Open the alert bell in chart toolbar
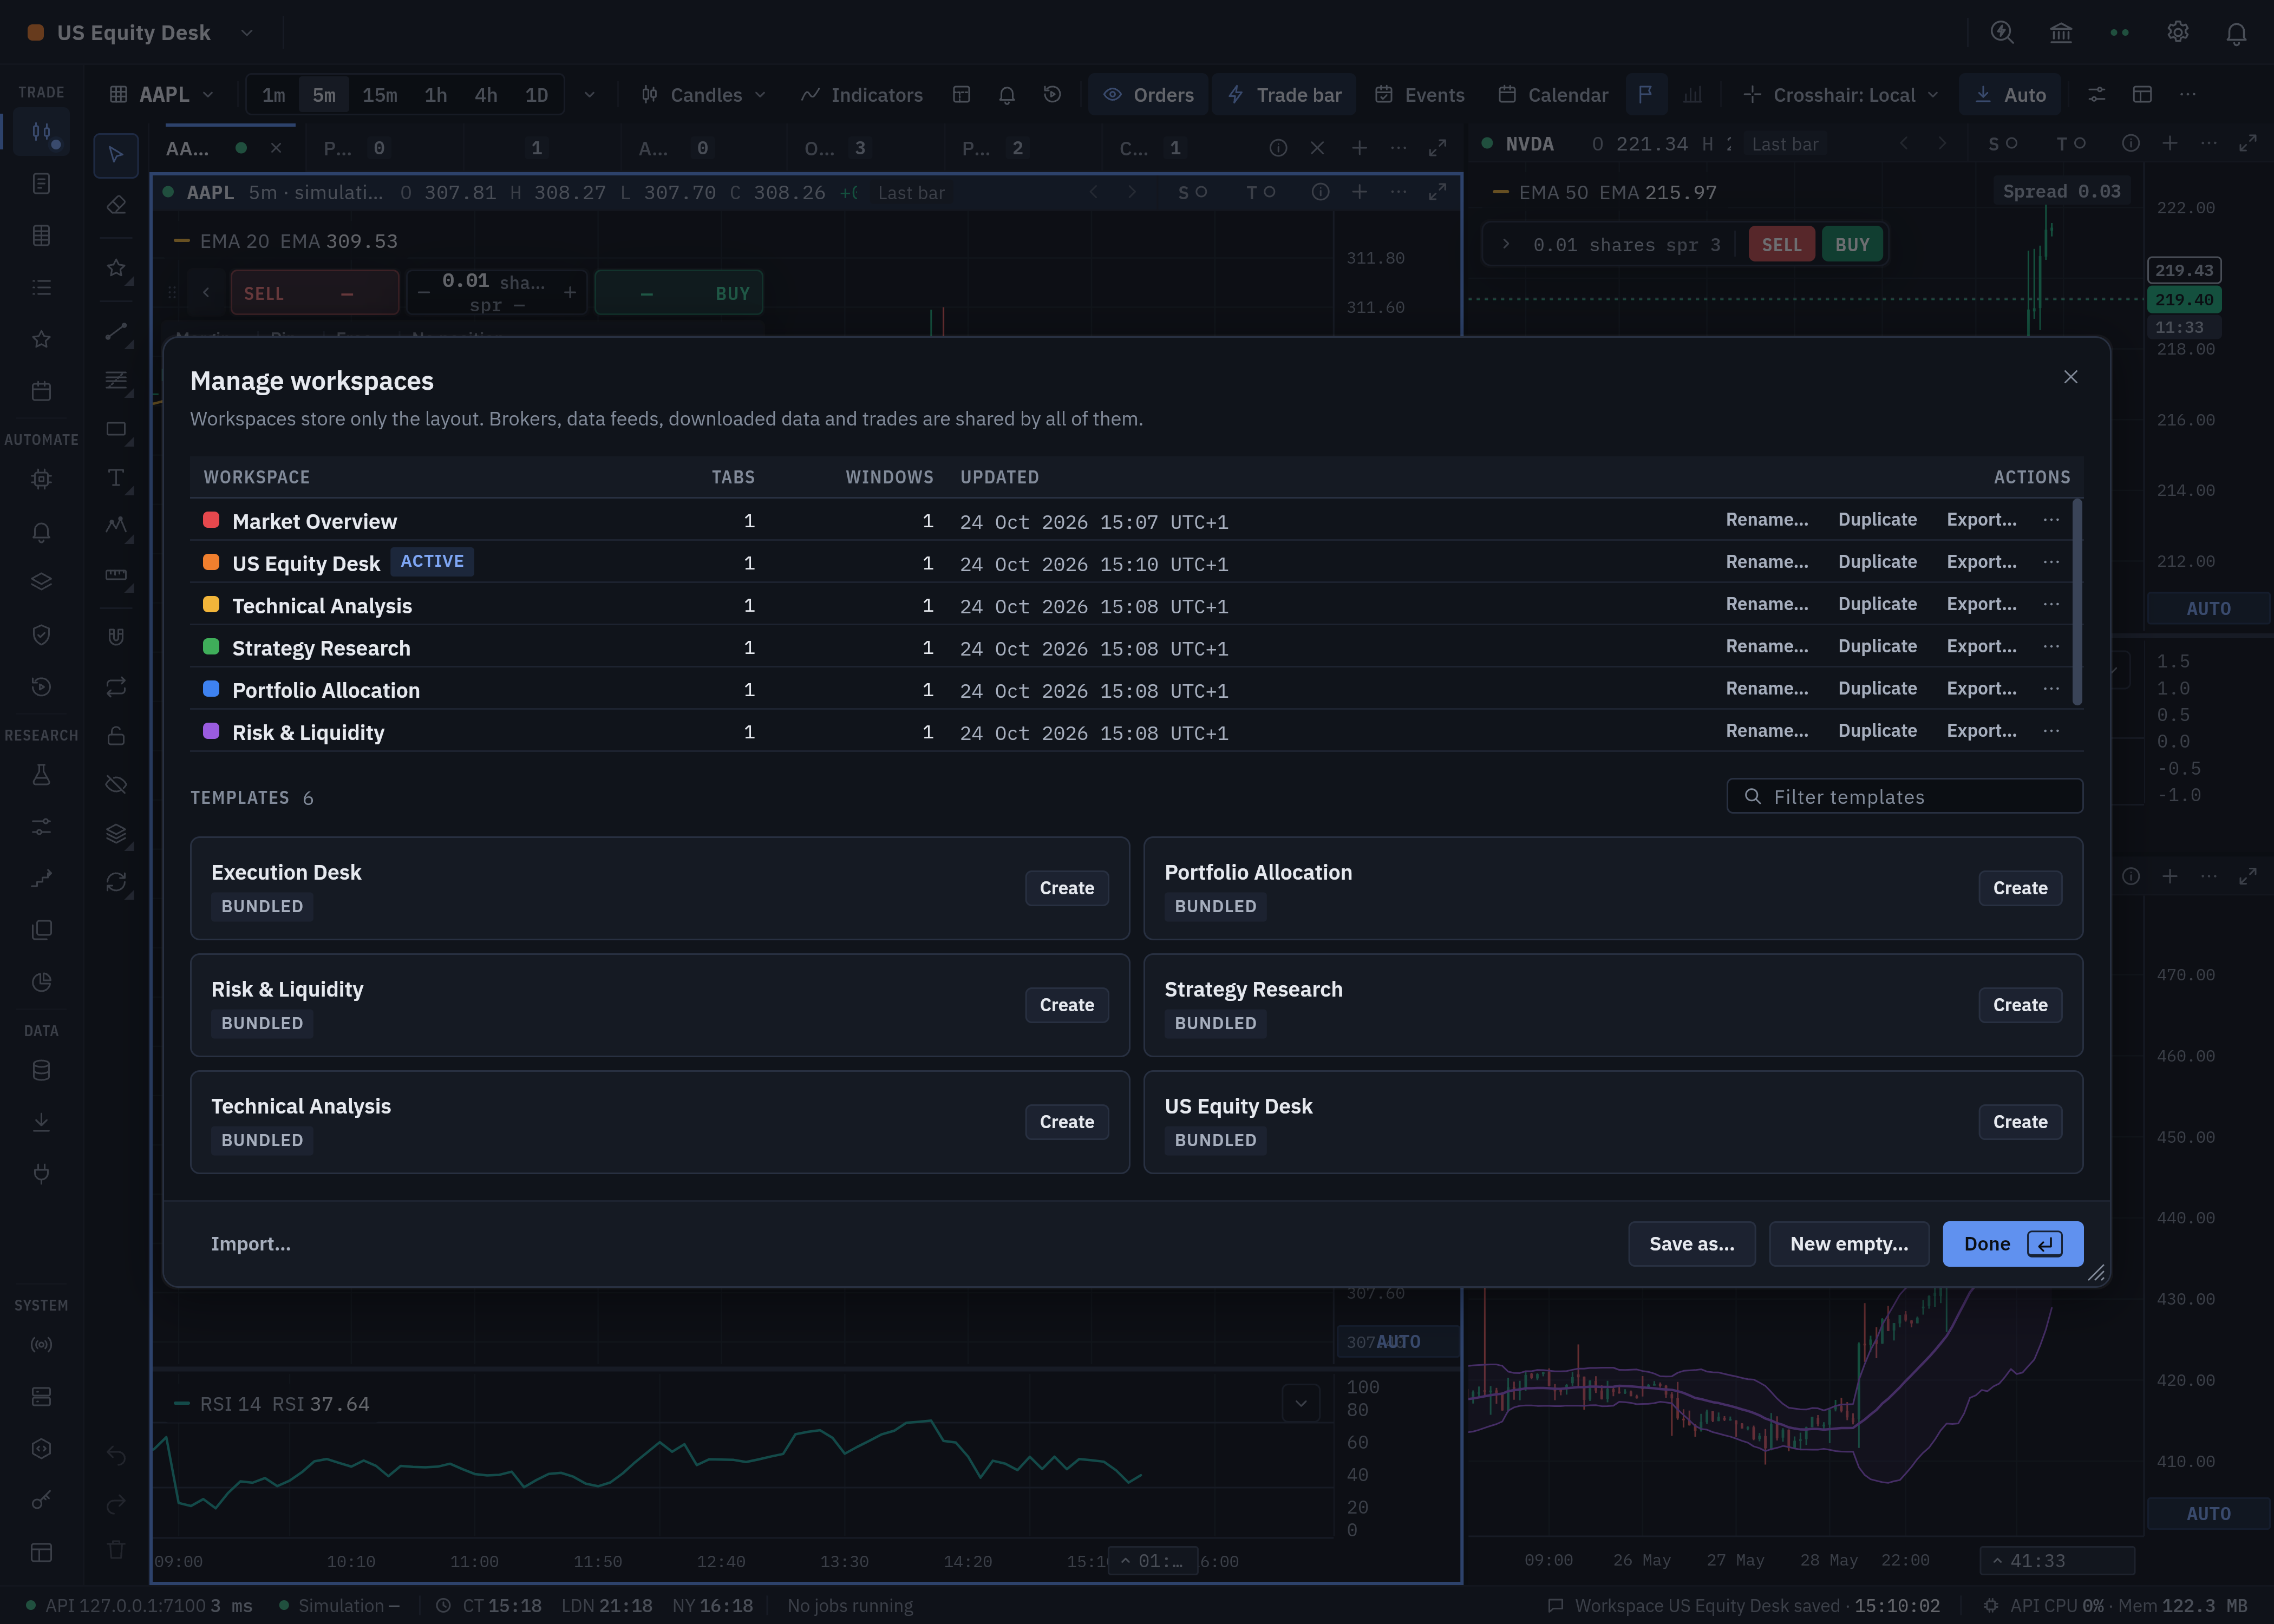This screenshot has height=1624, width=2274. pyautogui.click(x=1007, y=94)
